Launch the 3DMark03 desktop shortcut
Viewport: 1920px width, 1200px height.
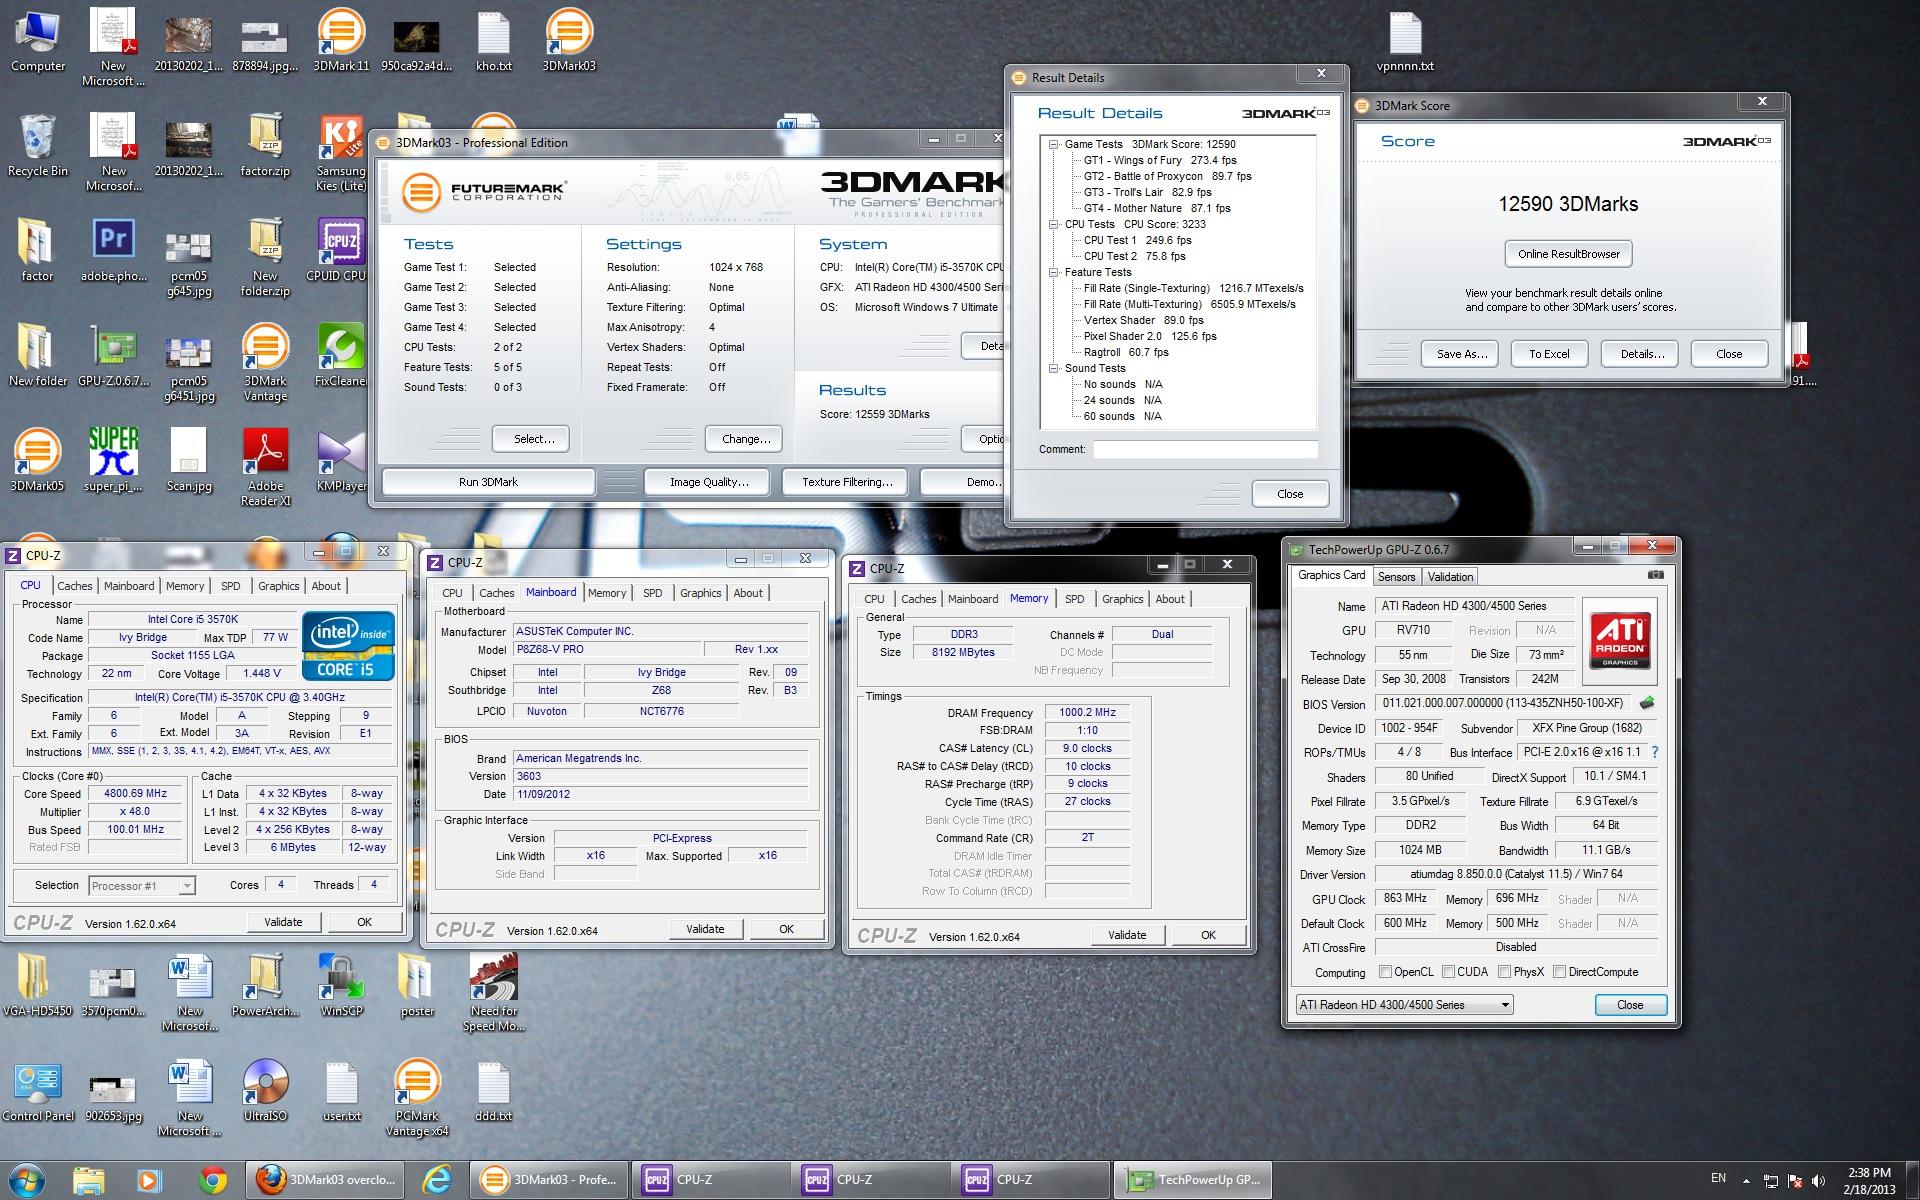(x=569, y=40)
